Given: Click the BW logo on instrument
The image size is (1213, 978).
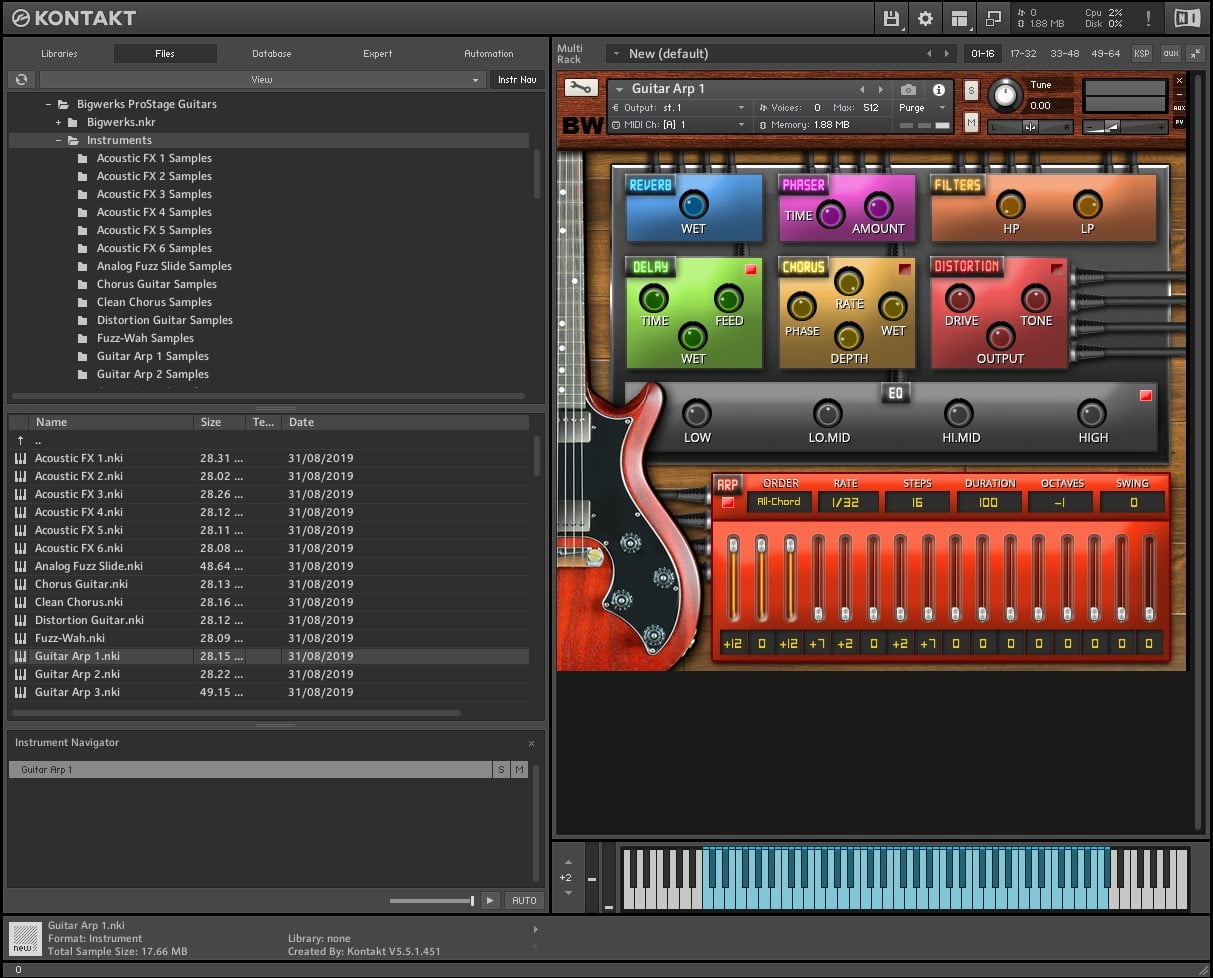Looking at the screenshot, I should point(582,126).
